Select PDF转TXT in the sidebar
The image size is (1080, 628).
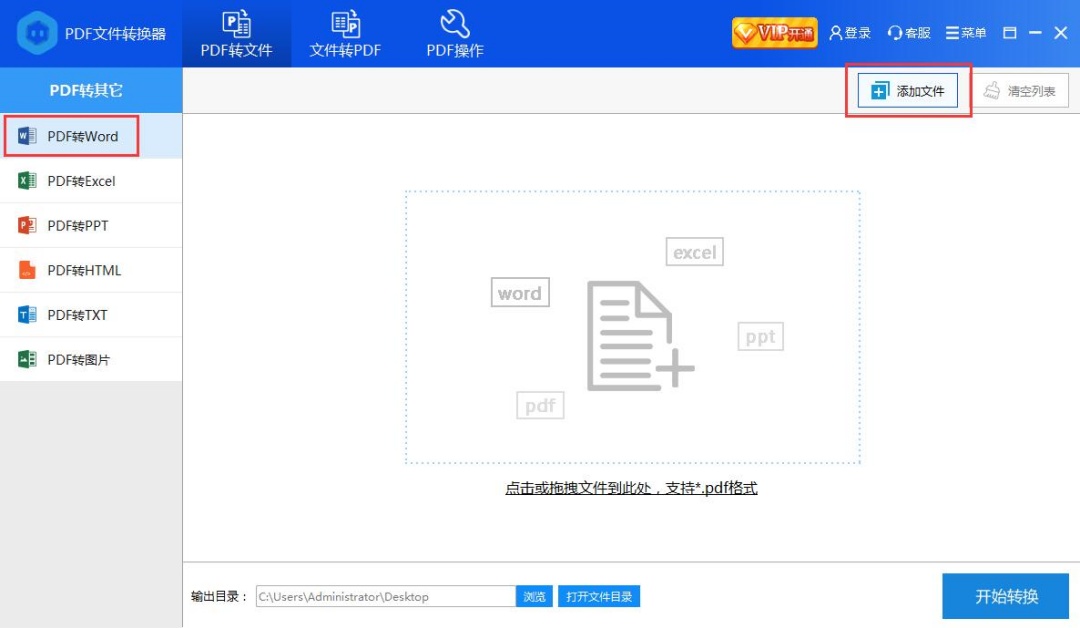pos(91,315)
